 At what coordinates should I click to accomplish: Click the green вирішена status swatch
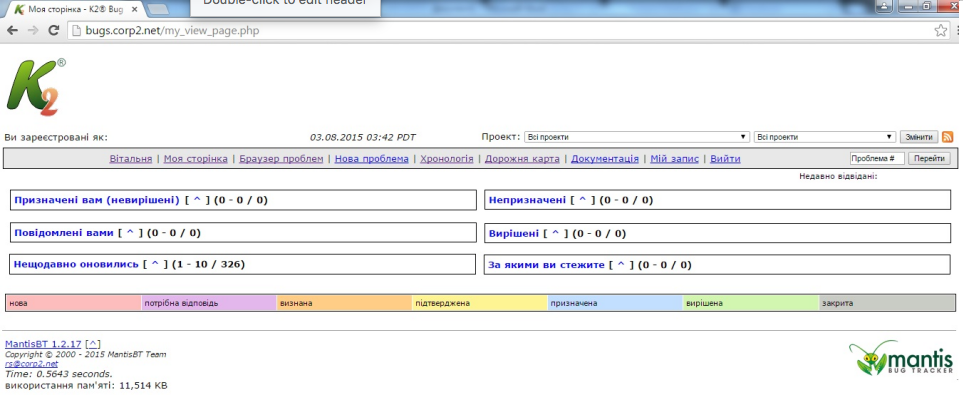[752, 303]
